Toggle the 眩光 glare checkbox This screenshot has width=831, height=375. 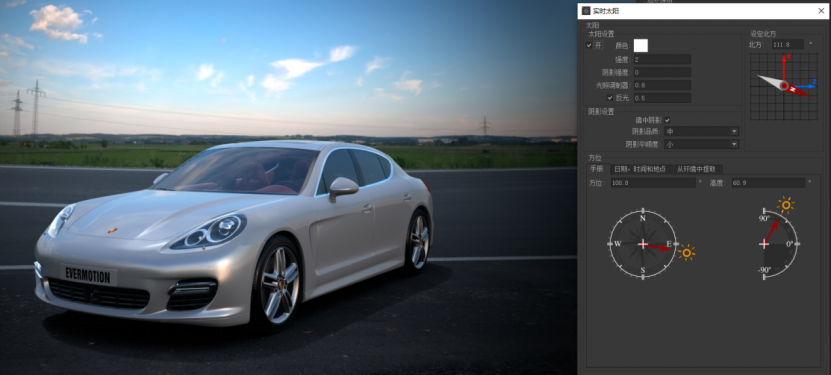(609, 98)
